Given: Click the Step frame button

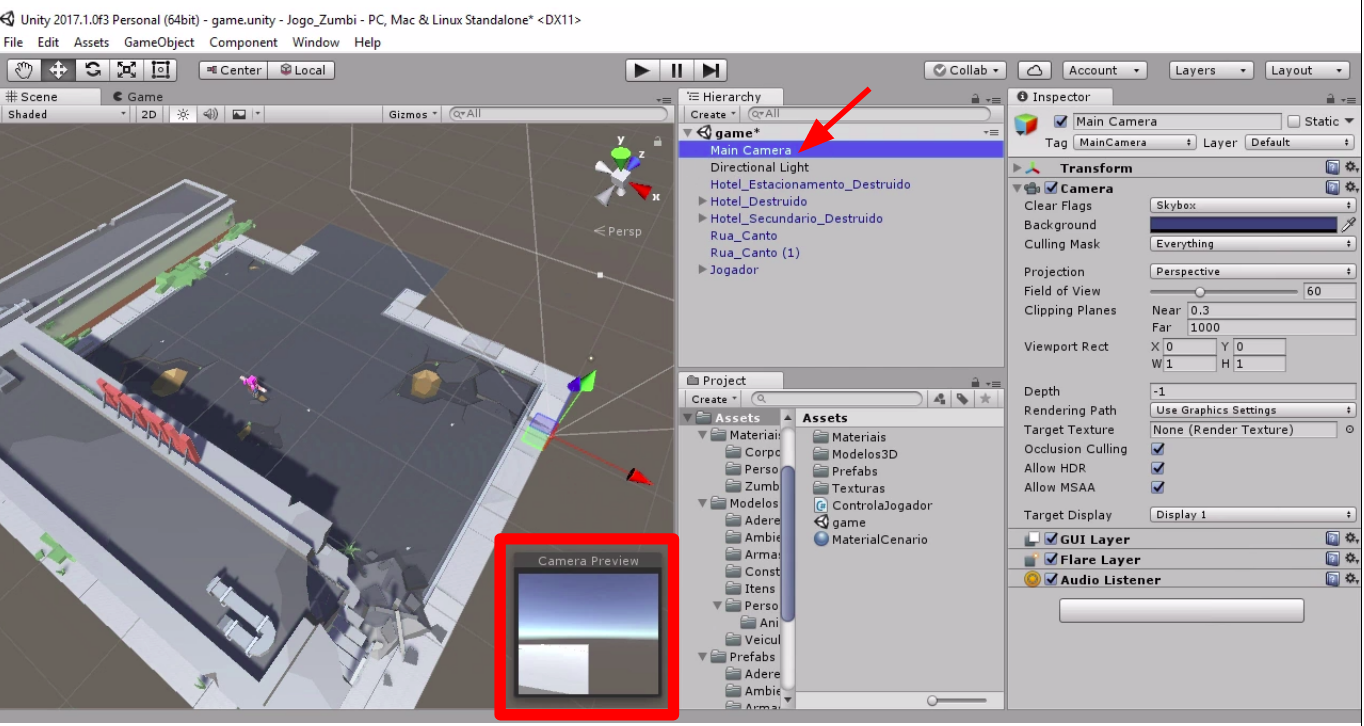Looking at the screenshot, I should [x=711, y=70].
